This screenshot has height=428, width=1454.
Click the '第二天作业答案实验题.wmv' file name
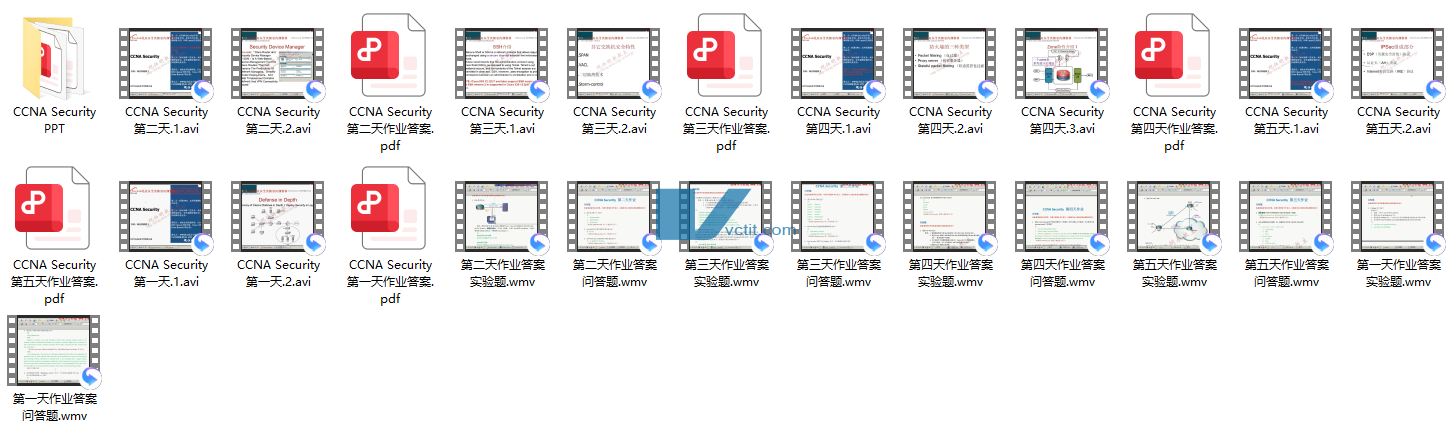pyautogui.click(x=503, y=273)
